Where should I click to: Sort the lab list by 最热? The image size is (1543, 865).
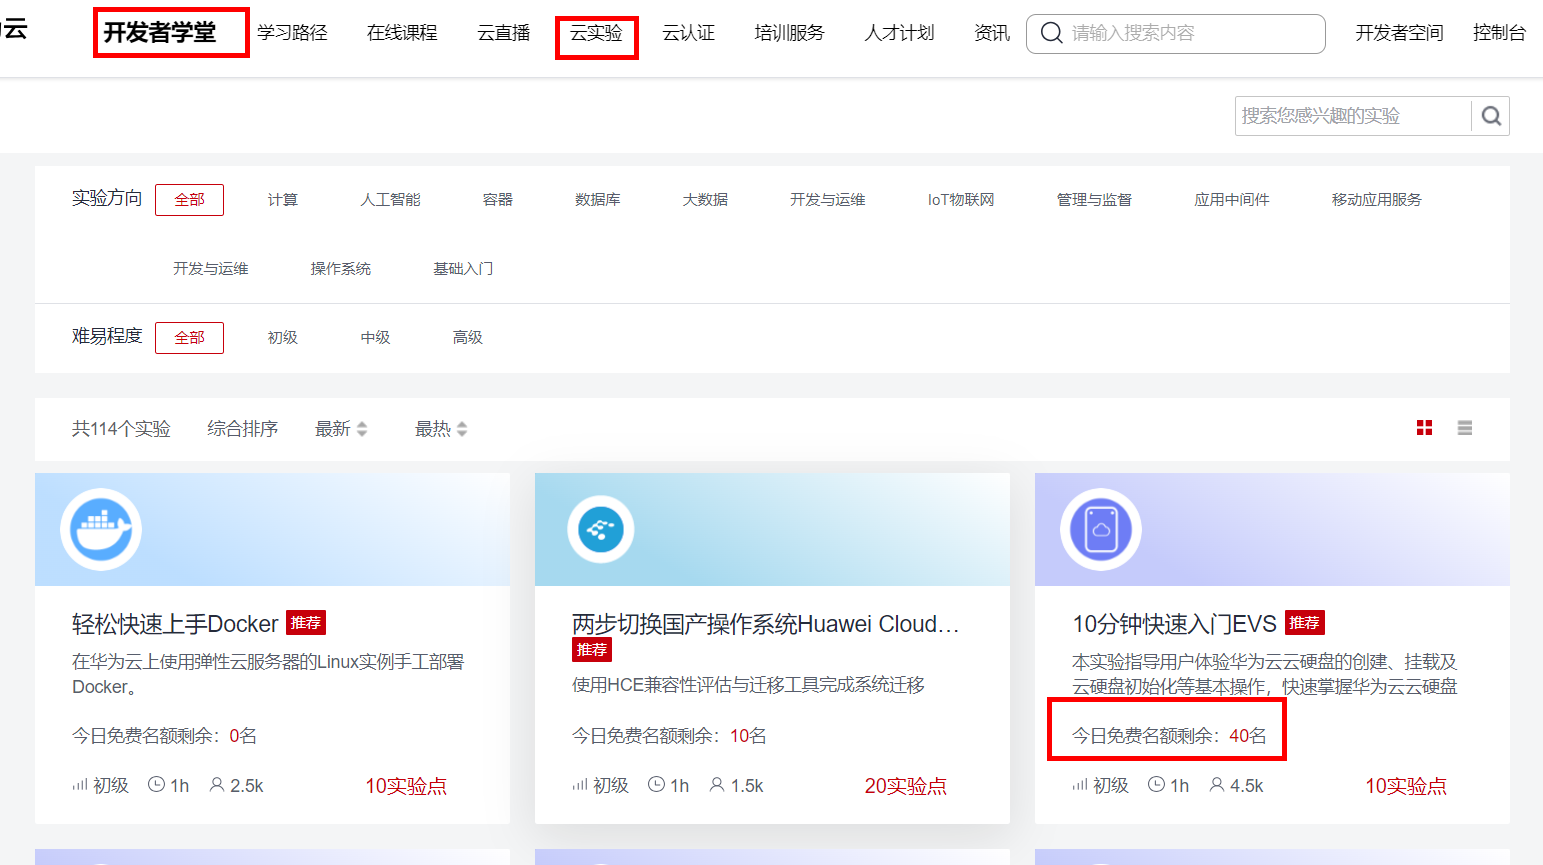441,429
